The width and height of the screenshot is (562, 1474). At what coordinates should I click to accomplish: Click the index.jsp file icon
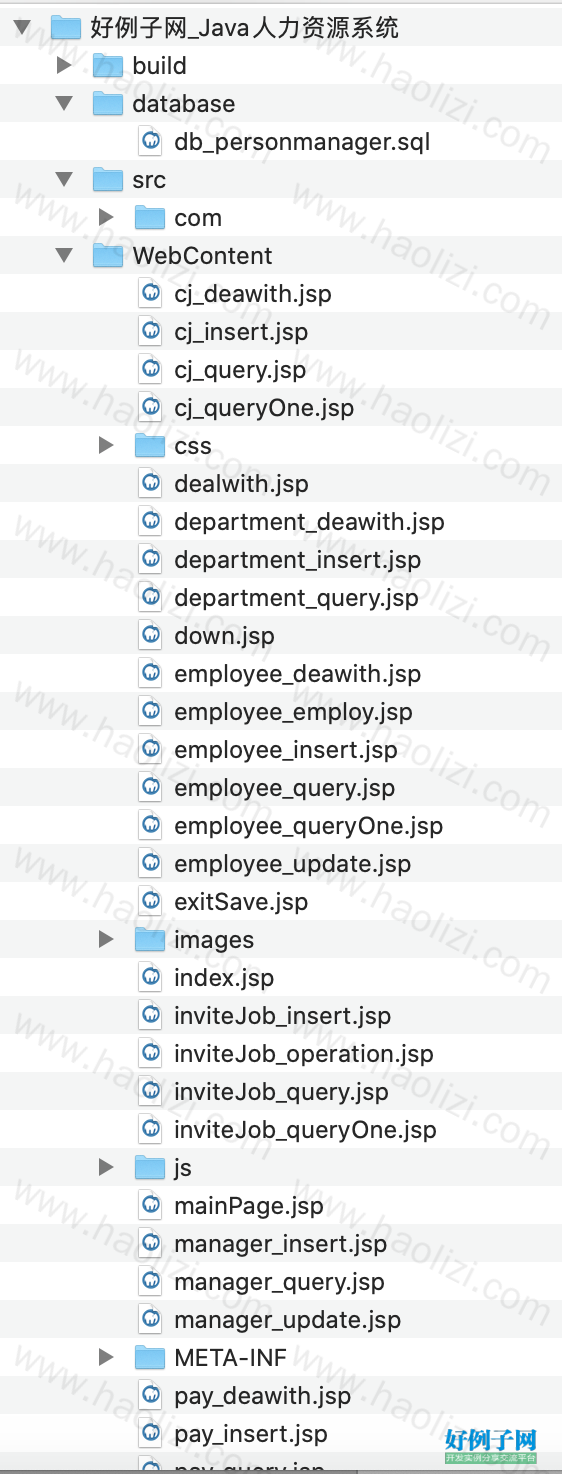click(x=150, y=978)
